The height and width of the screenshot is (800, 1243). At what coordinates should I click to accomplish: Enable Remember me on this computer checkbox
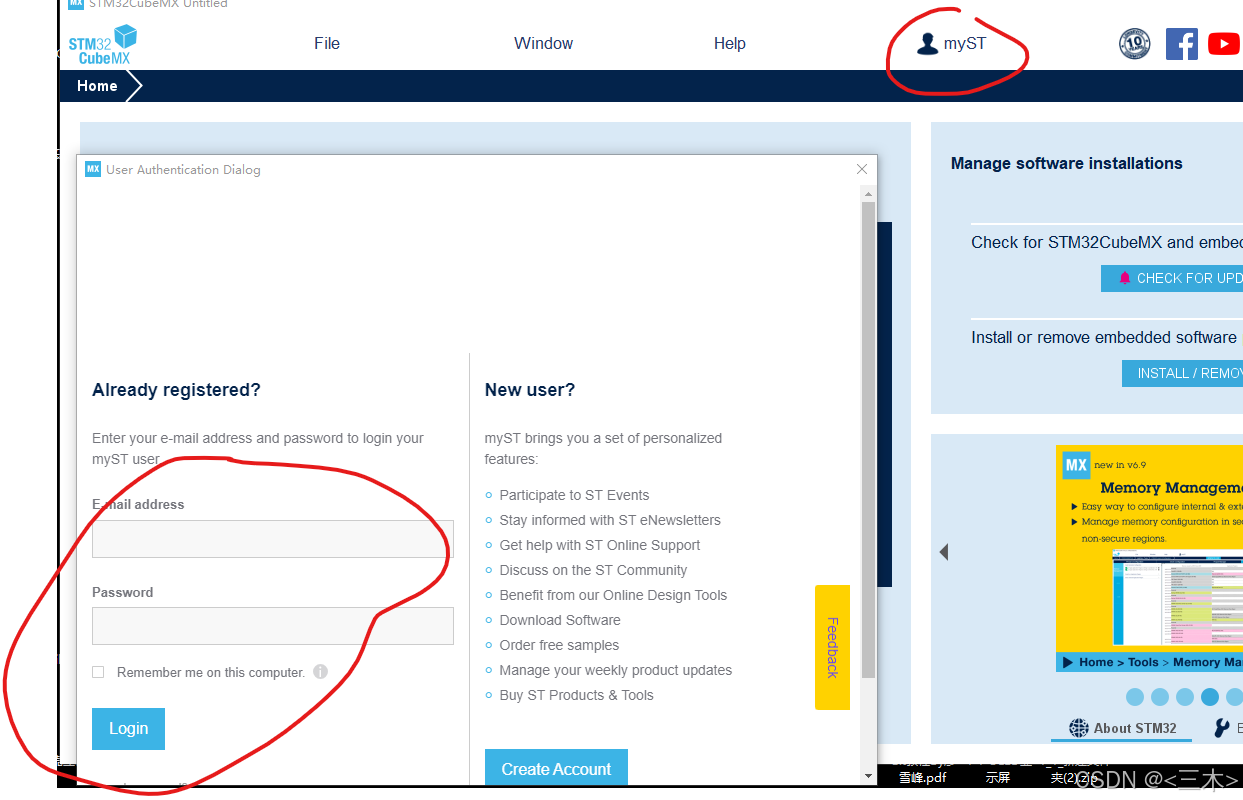click(x=98, y=672)
